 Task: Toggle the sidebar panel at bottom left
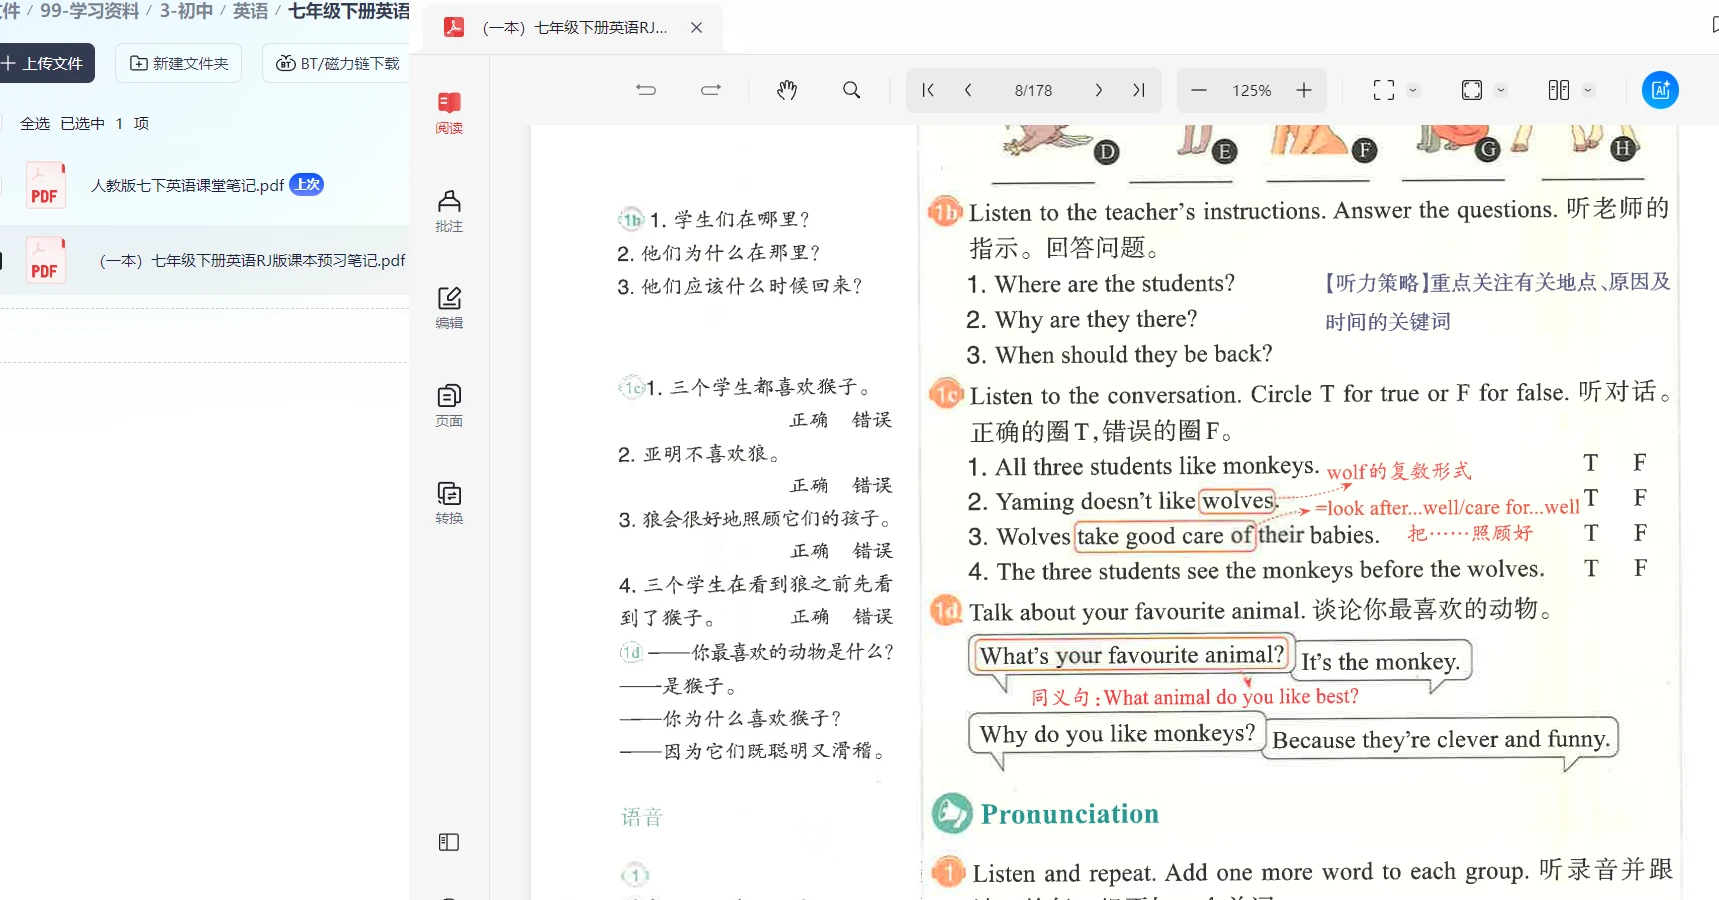point(449,842)
